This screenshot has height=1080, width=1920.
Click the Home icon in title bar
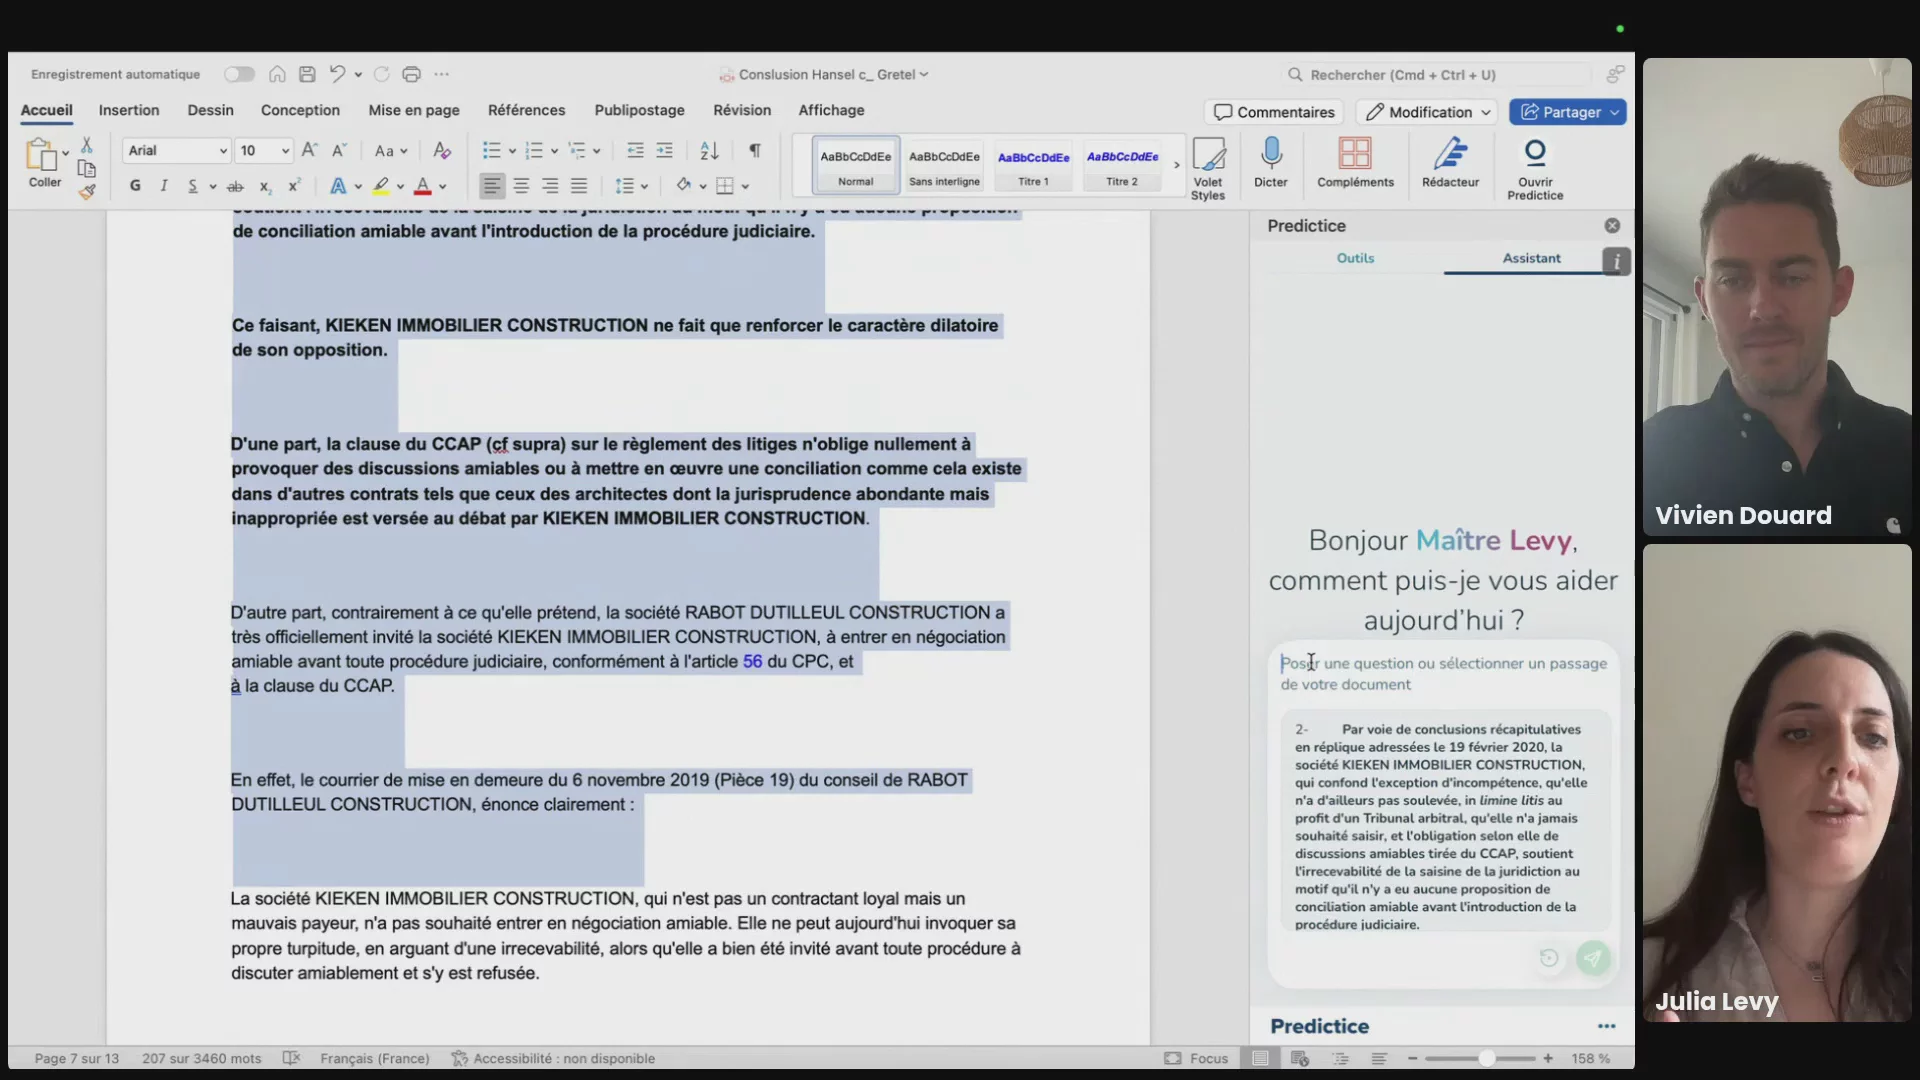pyautogui.click(x=277, y=74)
